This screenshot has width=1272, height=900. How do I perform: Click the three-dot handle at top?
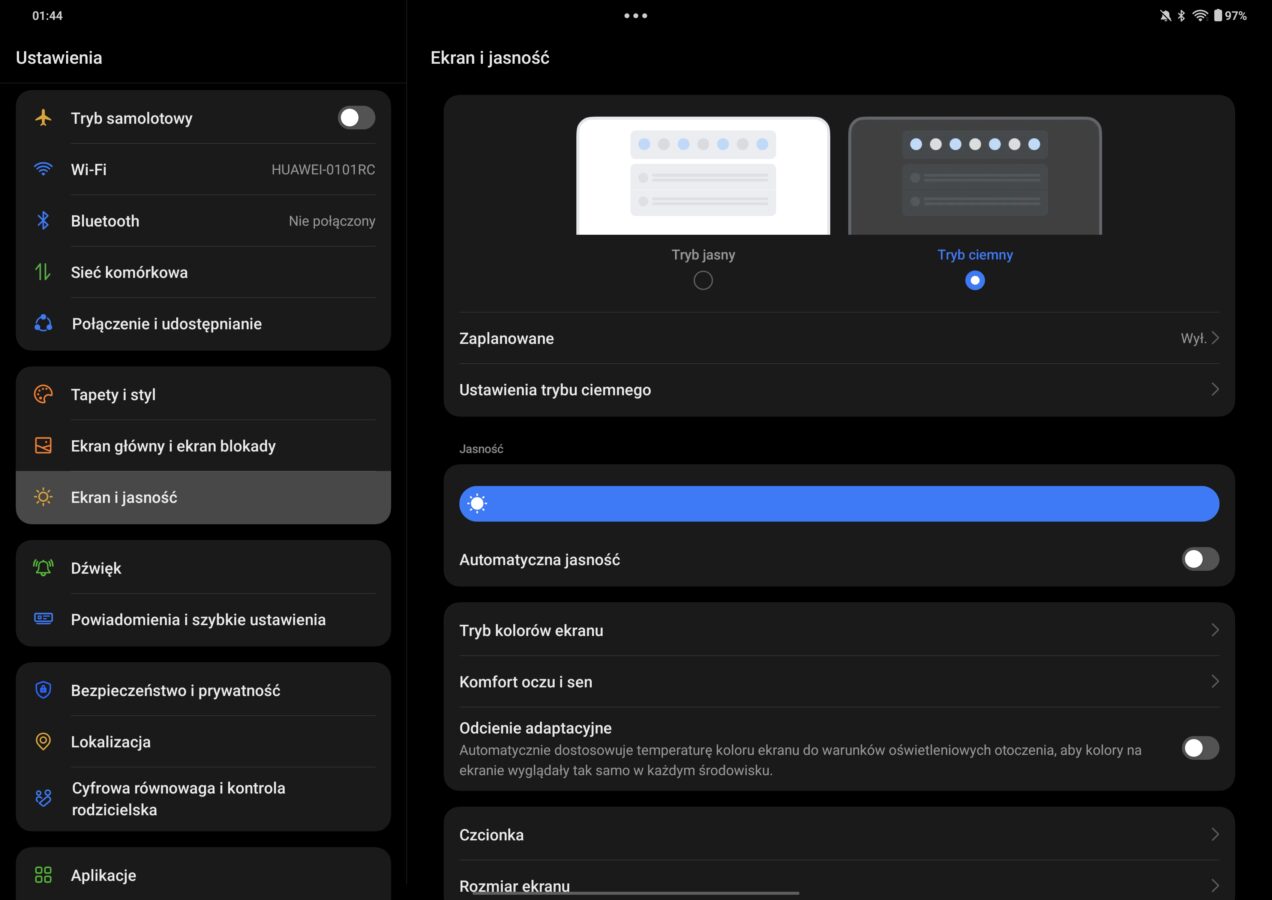coord(635,16)
